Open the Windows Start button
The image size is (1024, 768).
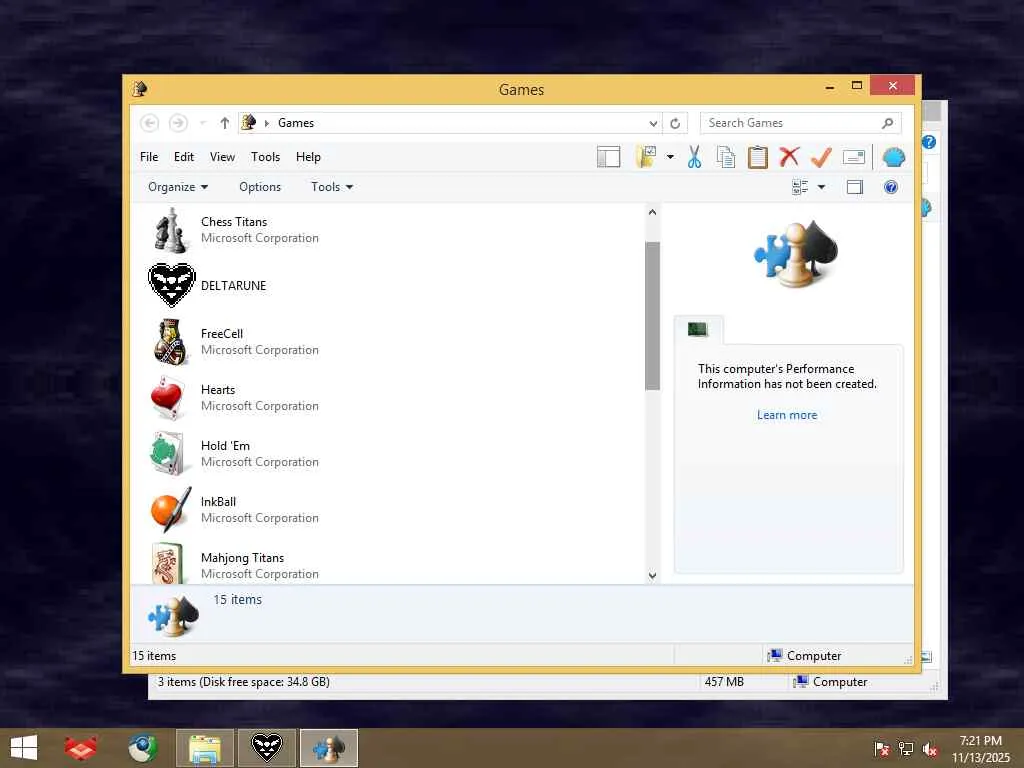coord(24,748)
